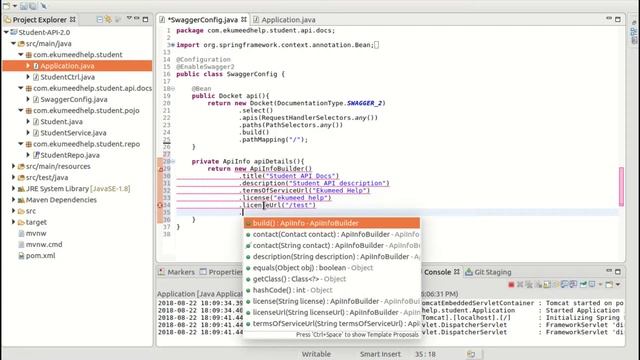Viewport: 640px width, 360px height.
Task: Select Student.java in Project Explorer
Action: (x=61, y=122)
